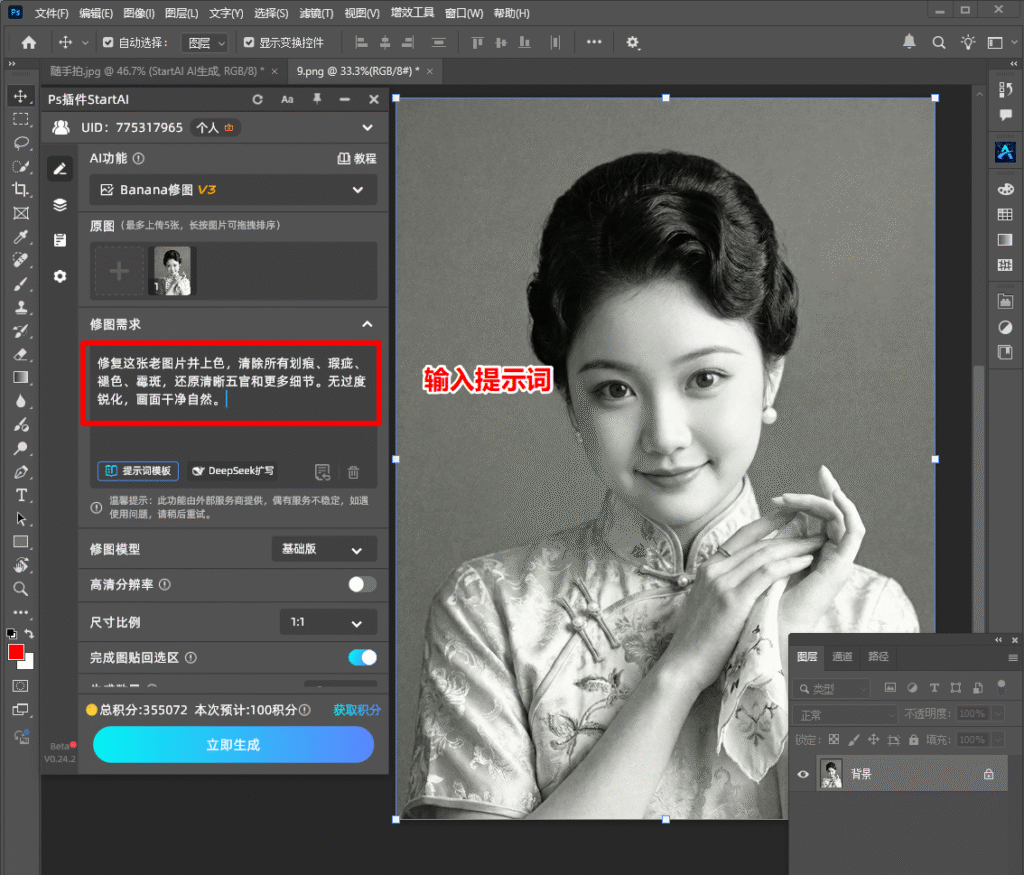Open the 滤镜(T) menu

[x=316, y=13]
